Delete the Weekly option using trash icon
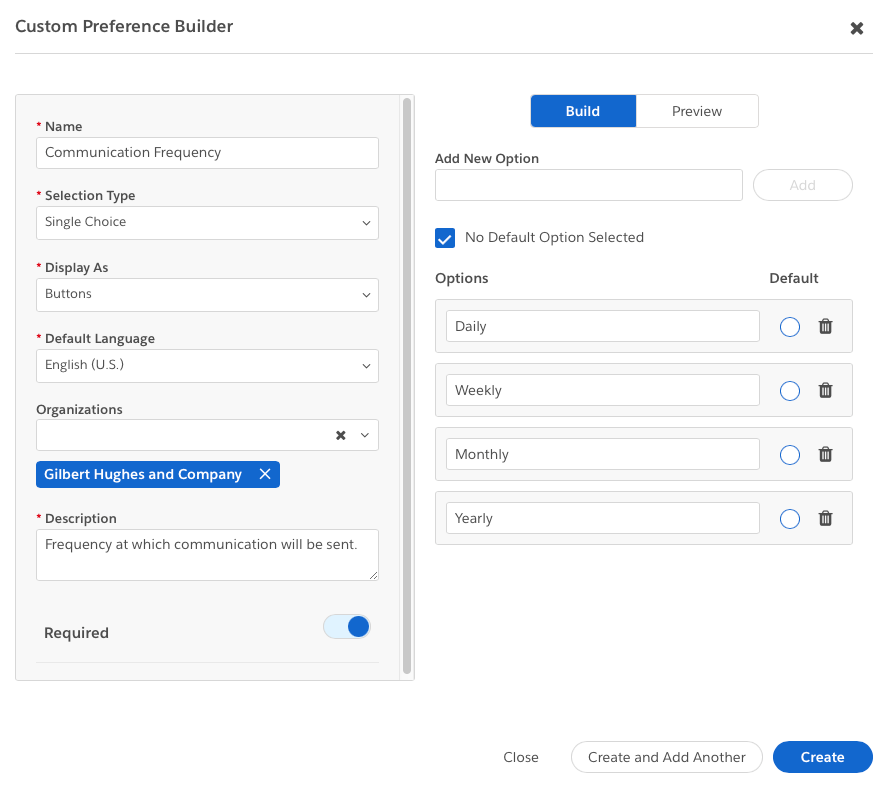Image resolution: width=888 pixels, height=787 pixels. [825, 390]
